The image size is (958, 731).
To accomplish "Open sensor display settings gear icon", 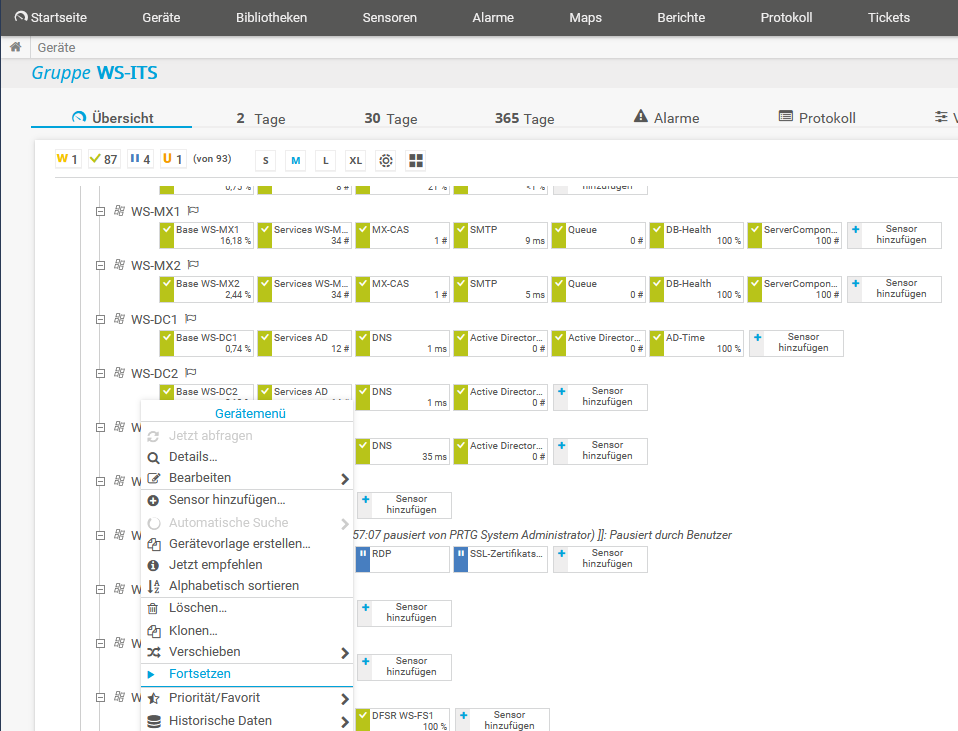I will pyautogui.click(x=386, y=161).
